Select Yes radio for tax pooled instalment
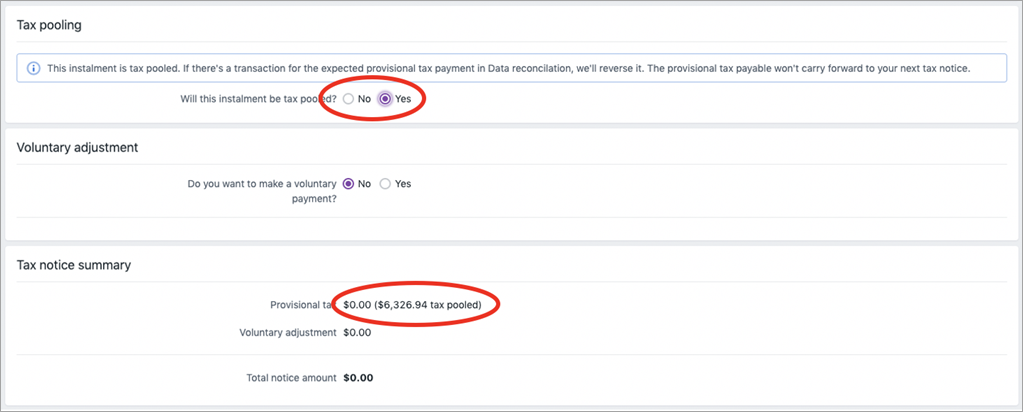This screenshot has height=412, width=1023. tap(386, 99)
